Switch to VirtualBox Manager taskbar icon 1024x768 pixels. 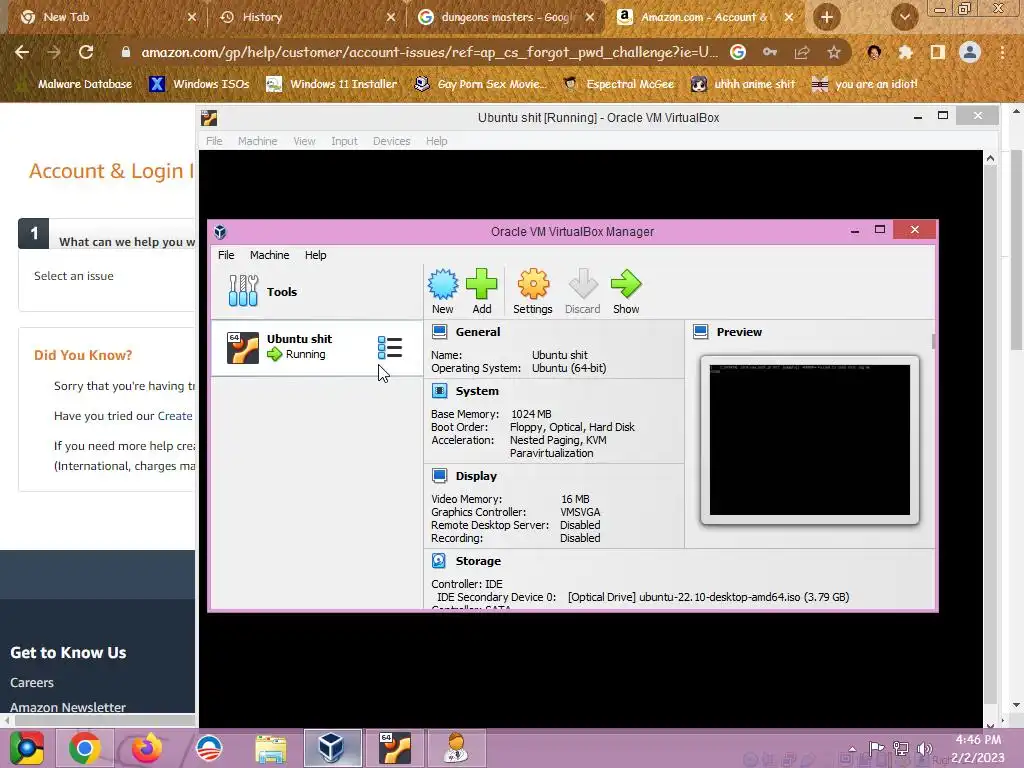[331, 748]
